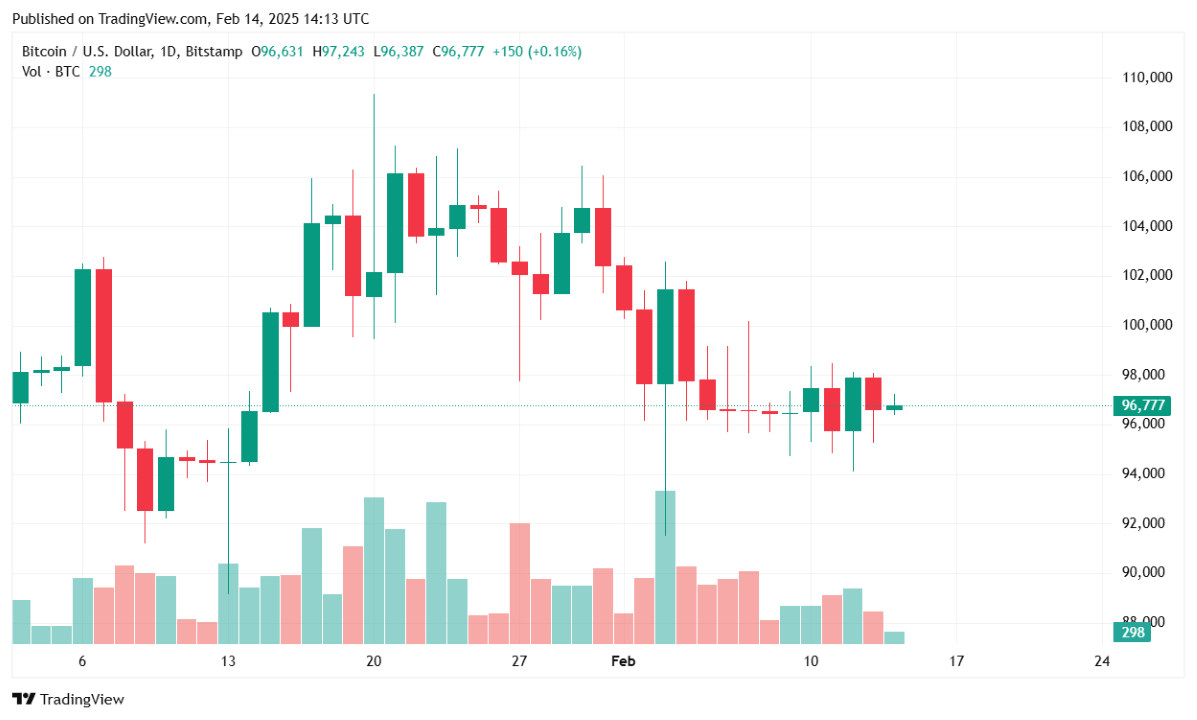Screen dimensions: 1197x720
Task: Click the TradingView logo icon at bottom left
Action: (x=24, y=699)
